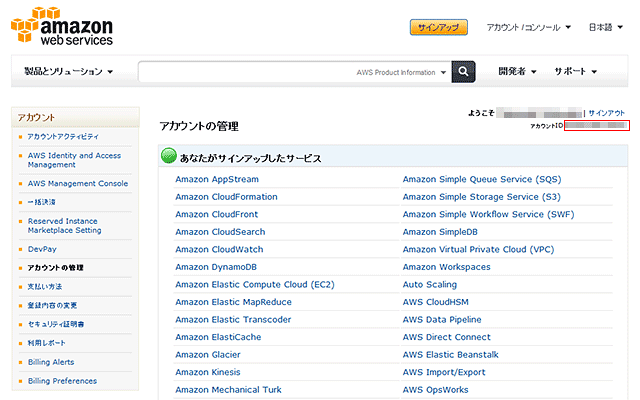Open セキュリティ証明書 in the sidebar
The image size is (640, 400).
click(x=56, y=324)
